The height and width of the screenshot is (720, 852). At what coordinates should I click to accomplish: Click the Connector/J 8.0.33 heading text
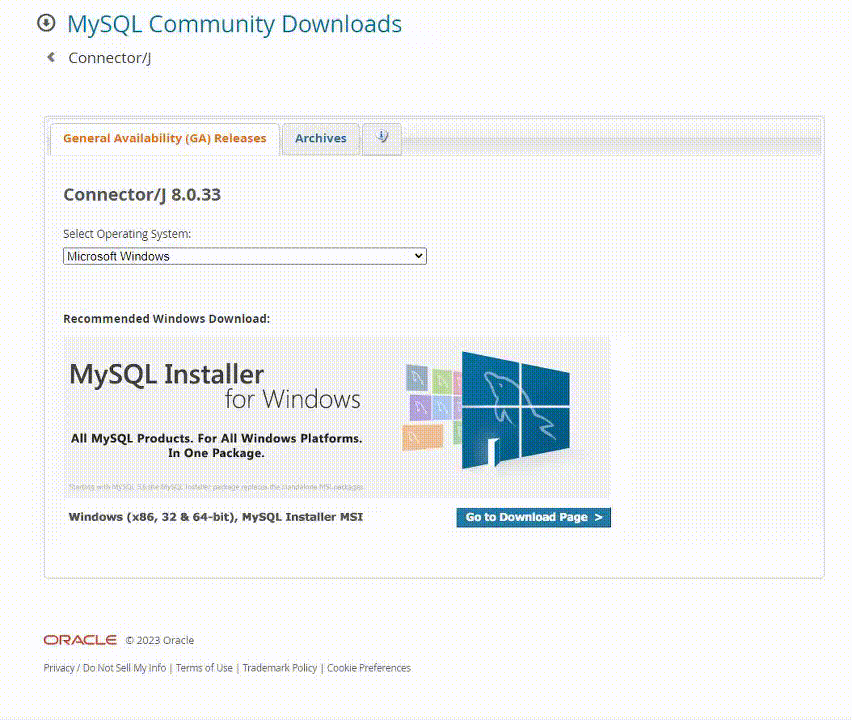142,195
